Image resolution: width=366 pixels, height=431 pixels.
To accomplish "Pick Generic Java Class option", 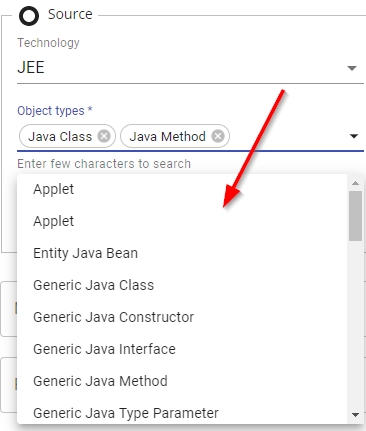I will [182, 285].
